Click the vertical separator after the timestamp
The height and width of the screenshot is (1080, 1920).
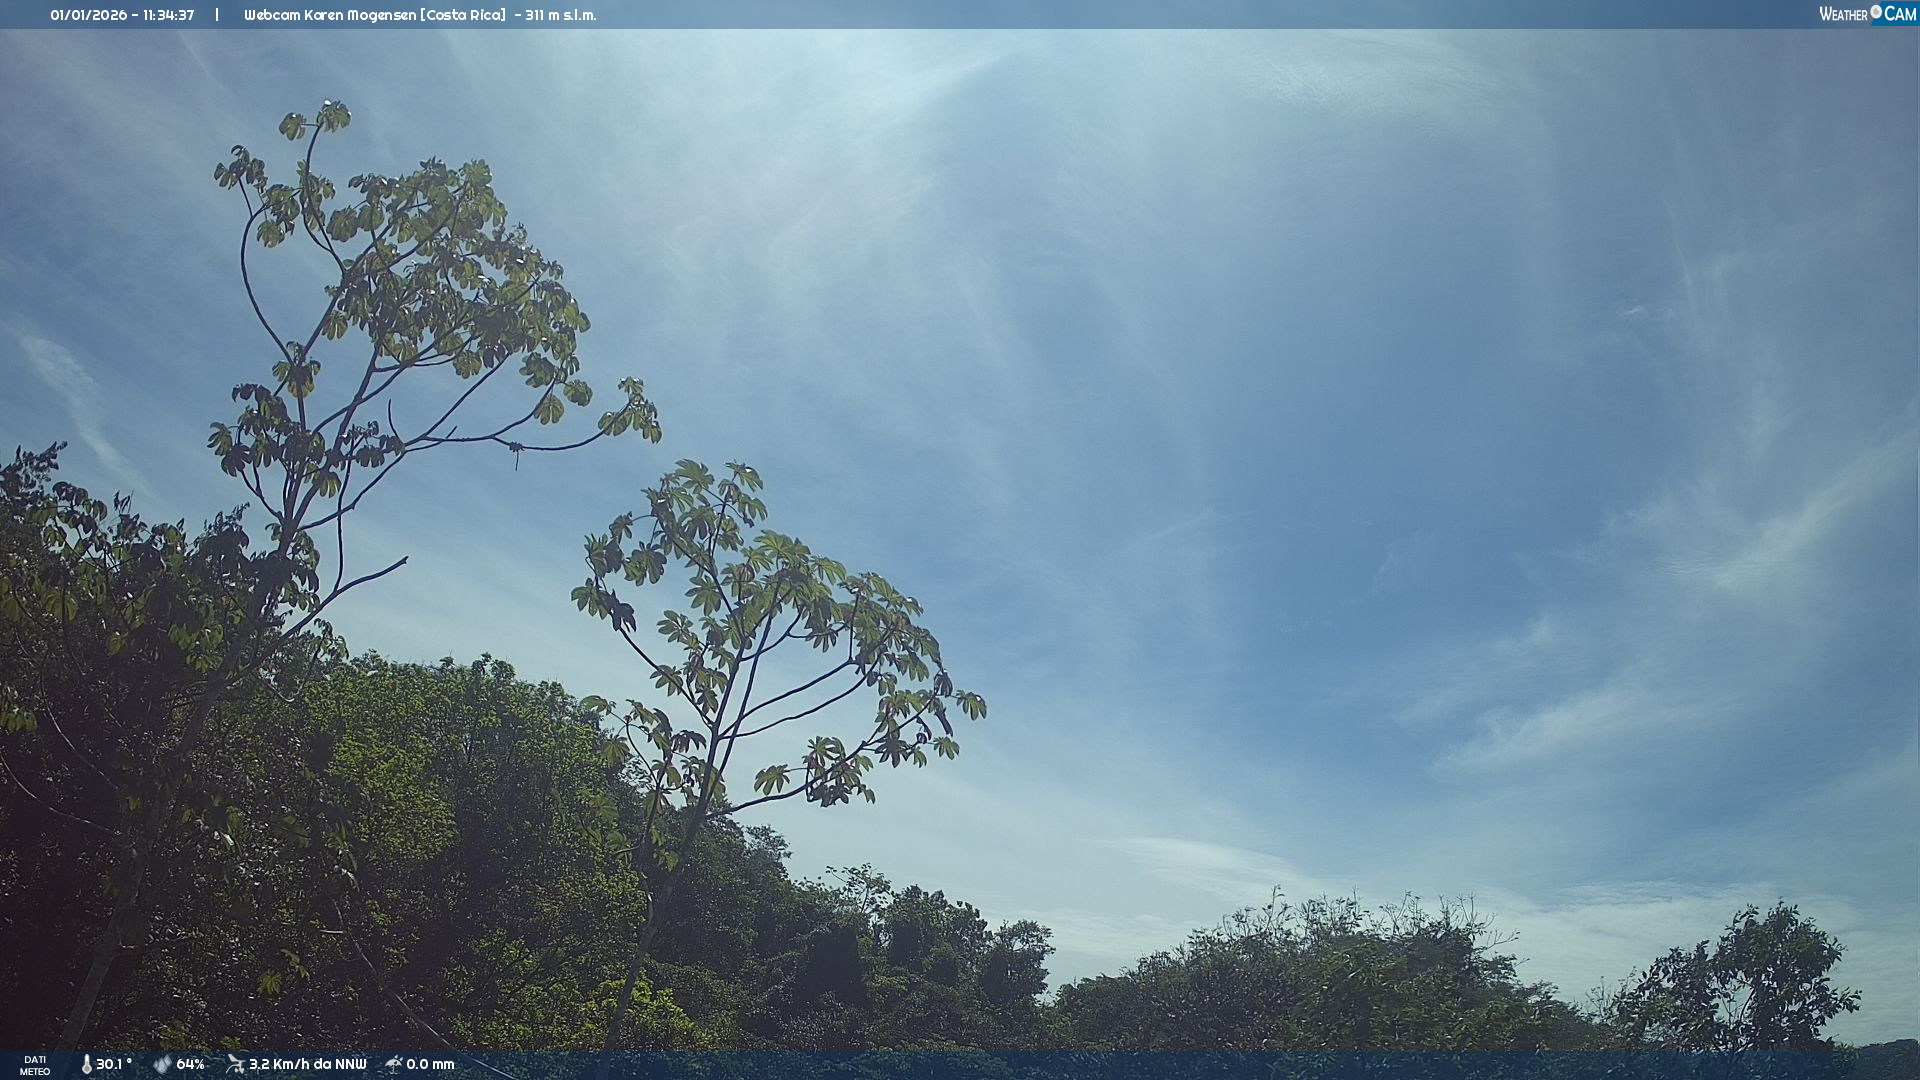point(216,15)
